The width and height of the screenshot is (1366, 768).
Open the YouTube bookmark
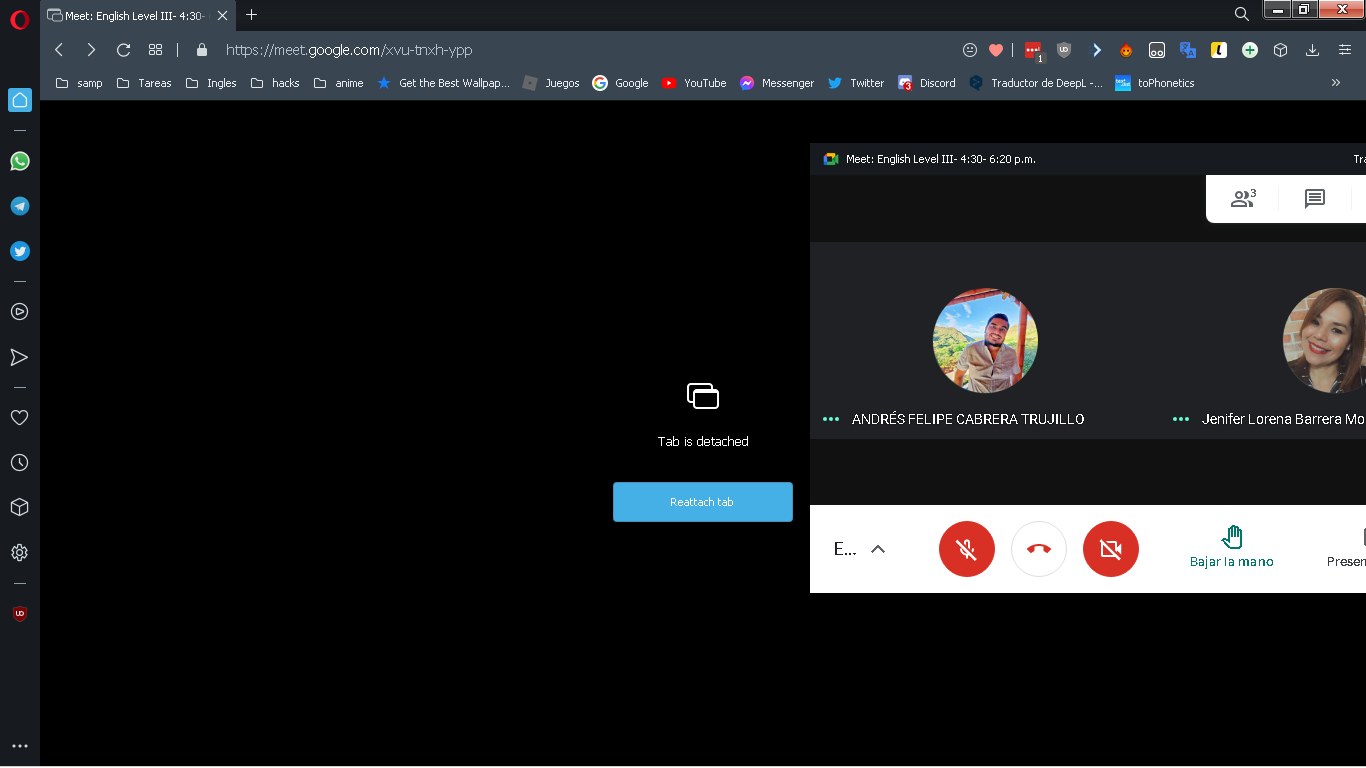click(x=694, y=83)
